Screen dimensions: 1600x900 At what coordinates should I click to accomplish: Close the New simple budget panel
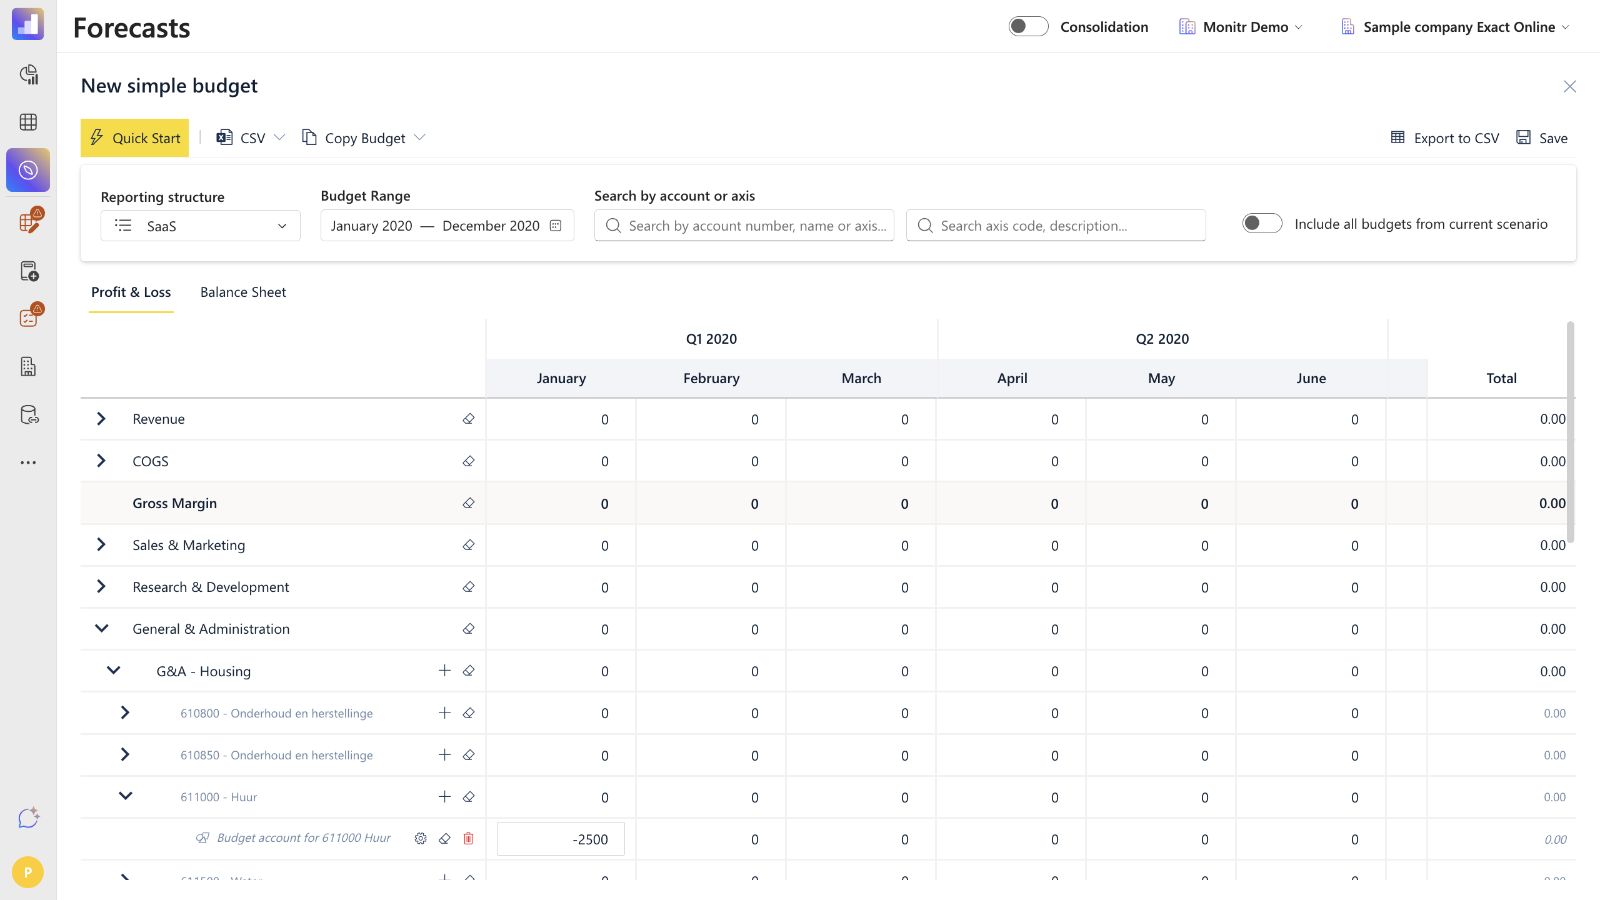point(1570,87)
